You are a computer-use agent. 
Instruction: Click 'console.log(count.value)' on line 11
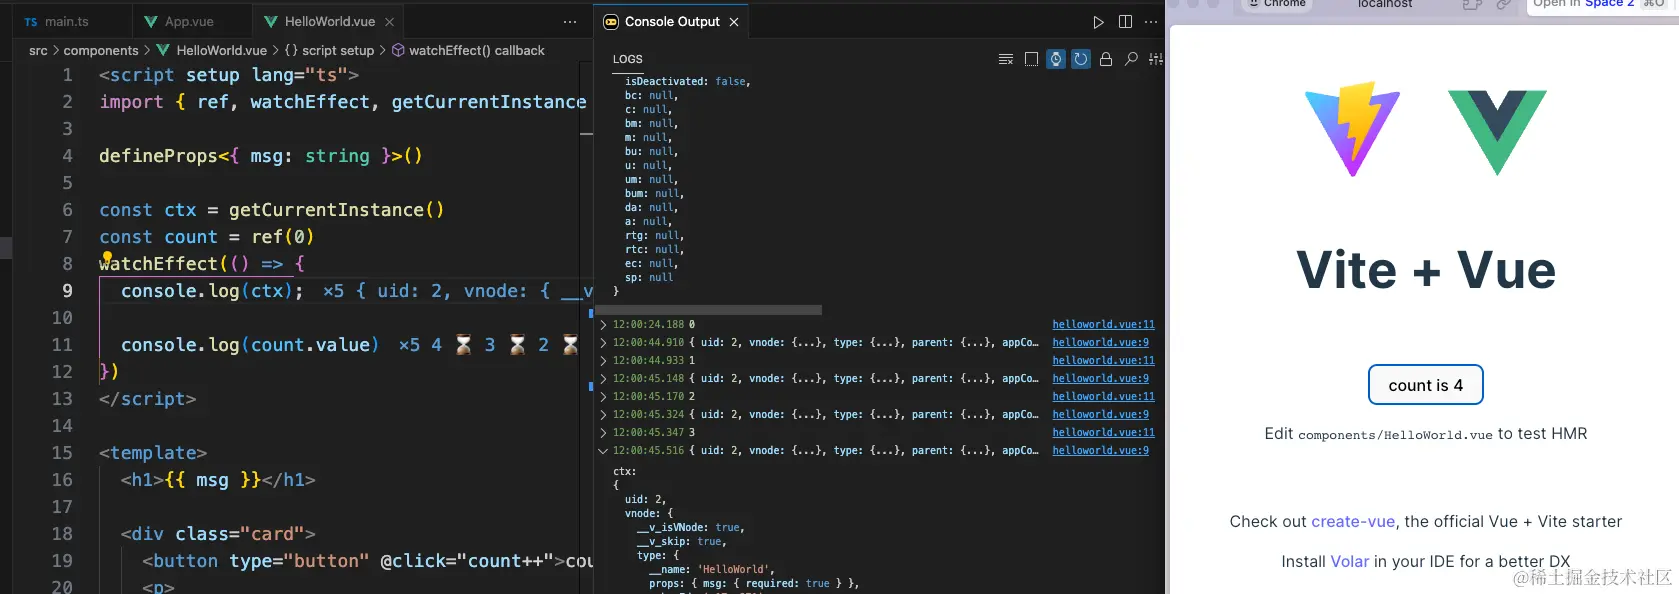[250, 344]
